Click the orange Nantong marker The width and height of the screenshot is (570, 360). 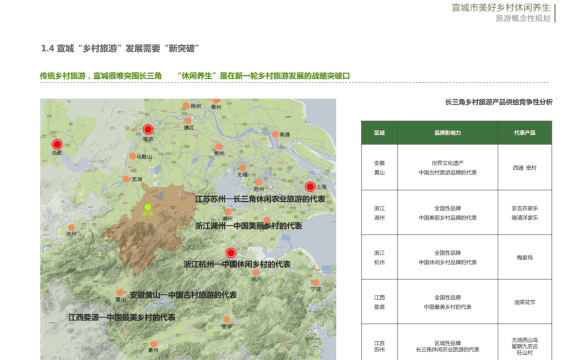pos(276,135)
